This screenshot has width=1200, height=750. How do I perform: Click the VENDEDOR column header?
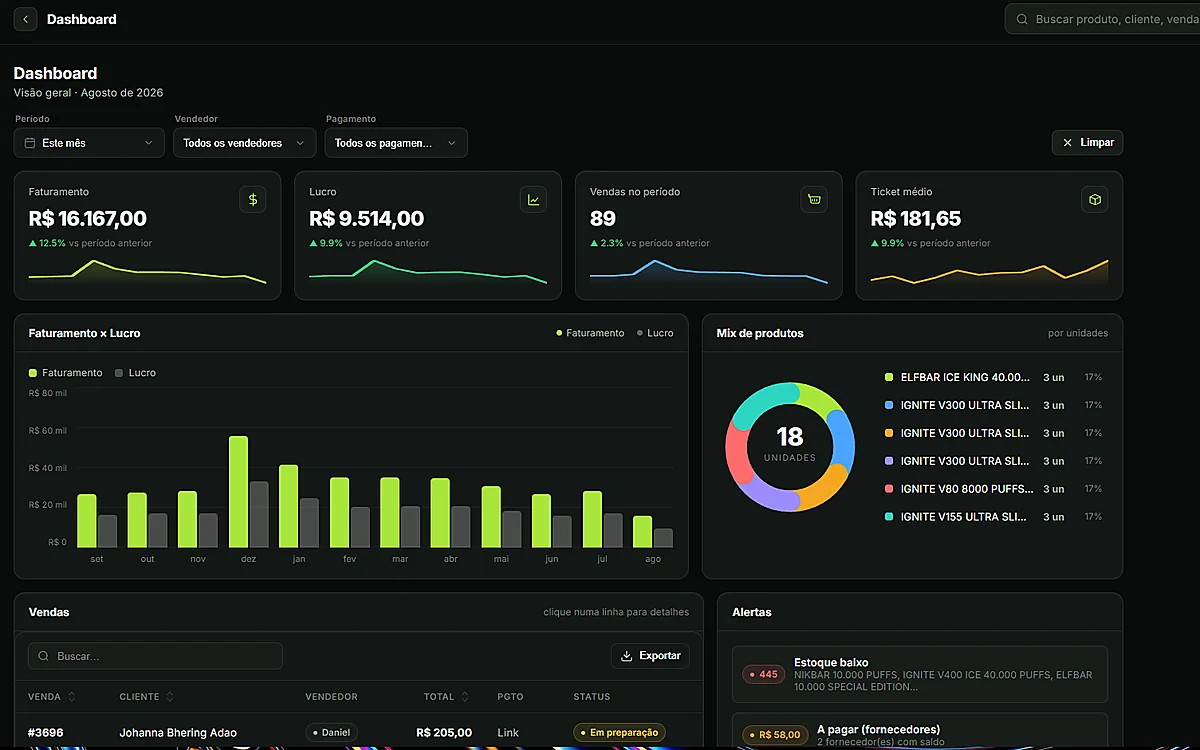tap(332, 697)
